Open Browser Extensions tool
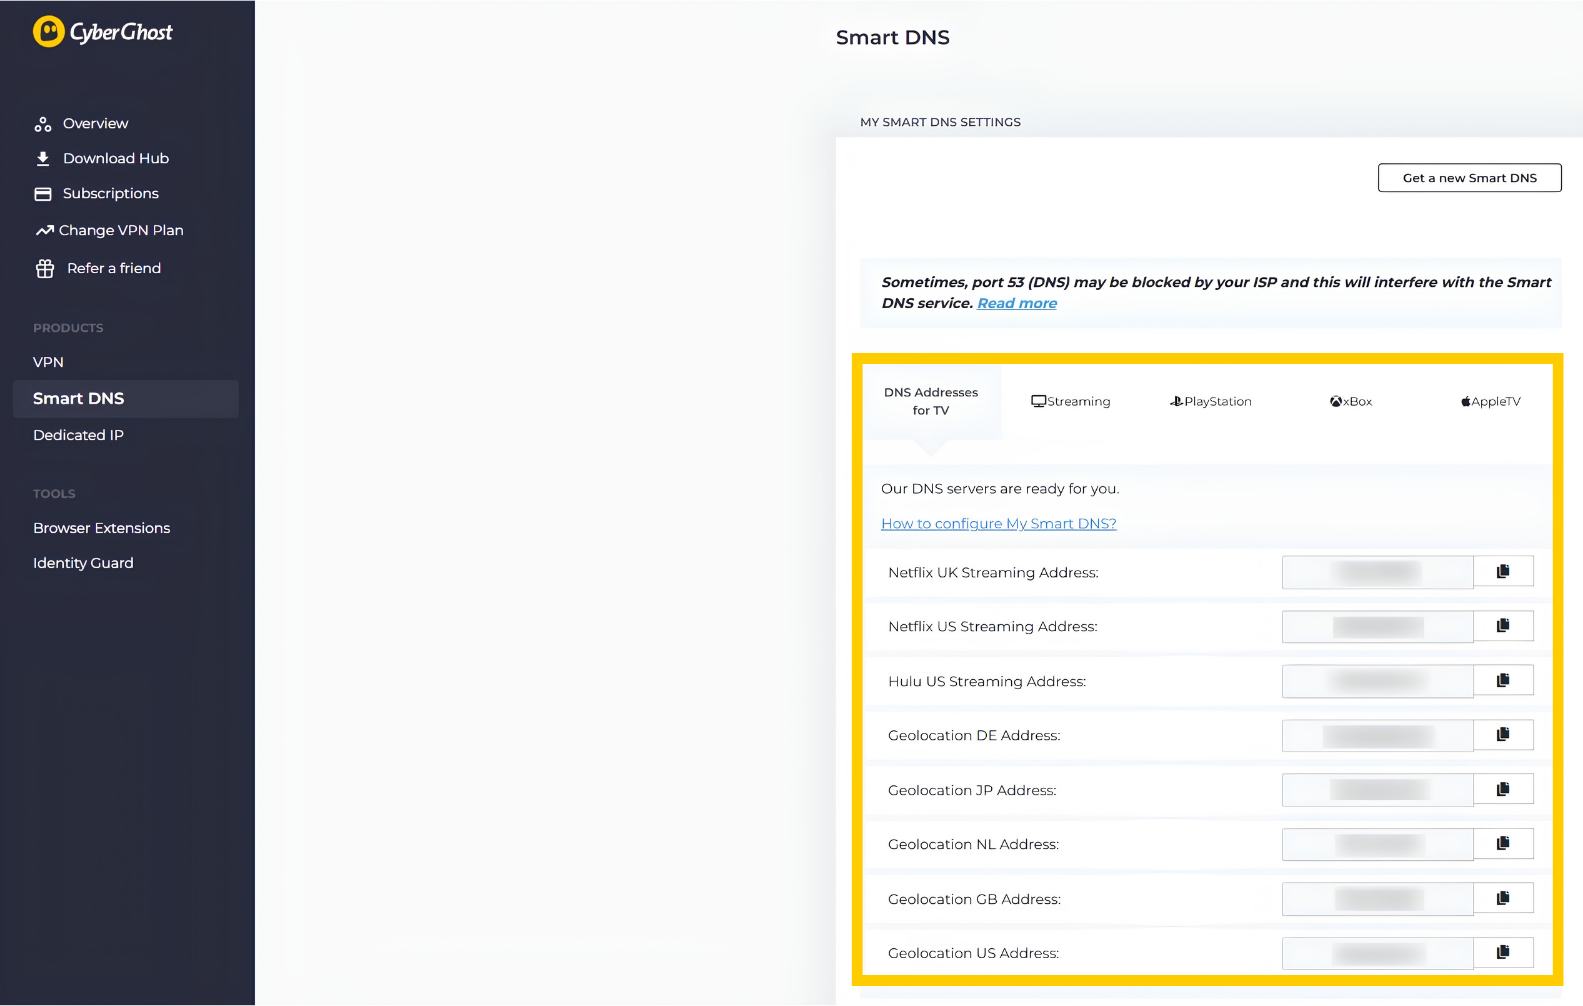Image resolution: width=1583 pixels, height=1006 pixels. click(102, 529)
